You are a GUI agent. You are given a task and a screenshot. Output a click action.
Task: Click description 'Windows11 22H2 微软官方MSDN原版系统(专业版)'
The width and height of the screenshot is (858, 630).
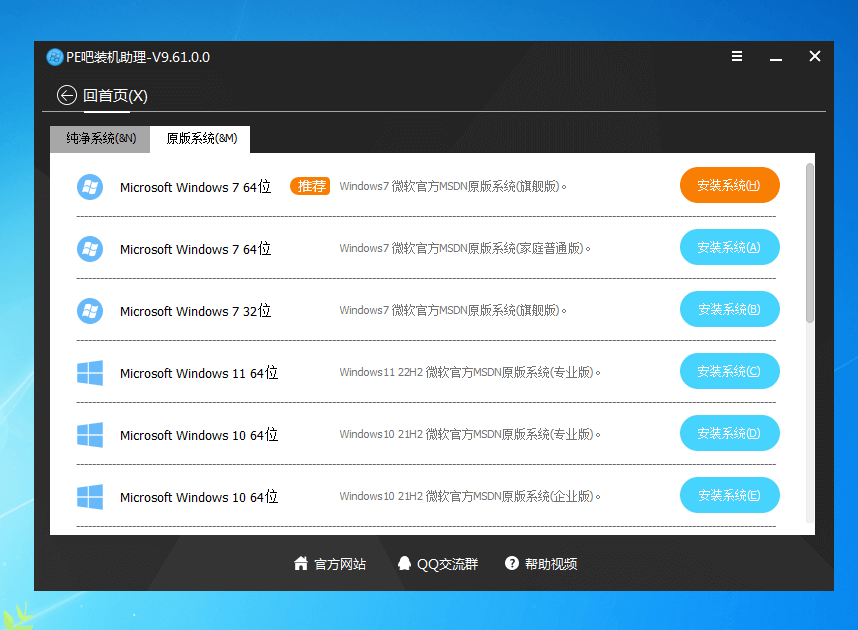pos(469,372)
